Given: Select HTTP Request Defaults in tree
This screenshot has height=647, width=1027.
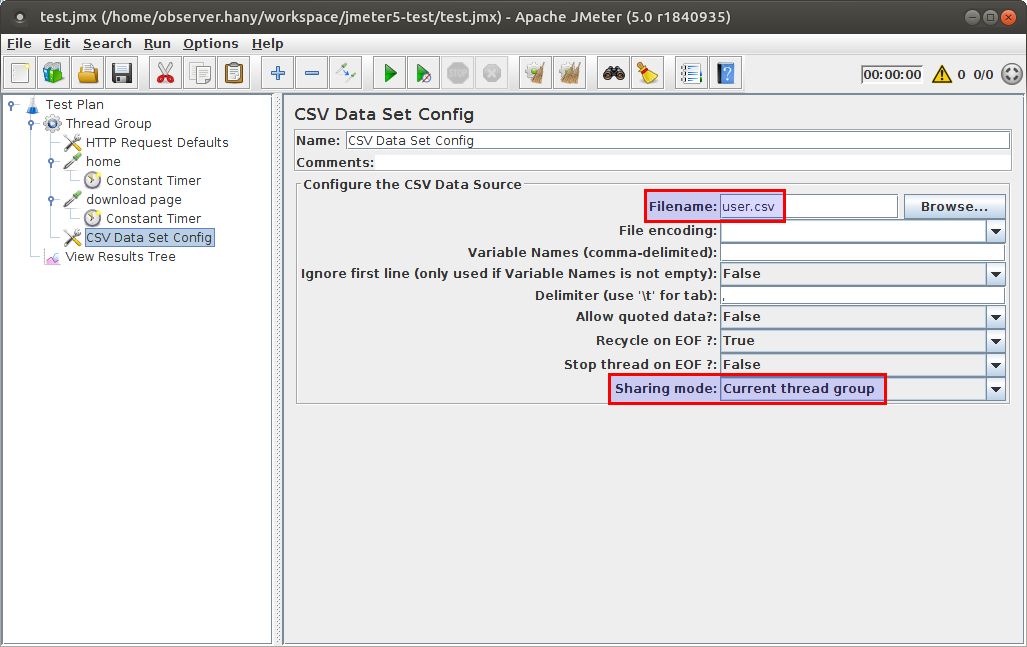Looking at the screenshot, I should (x=157, y=143).
